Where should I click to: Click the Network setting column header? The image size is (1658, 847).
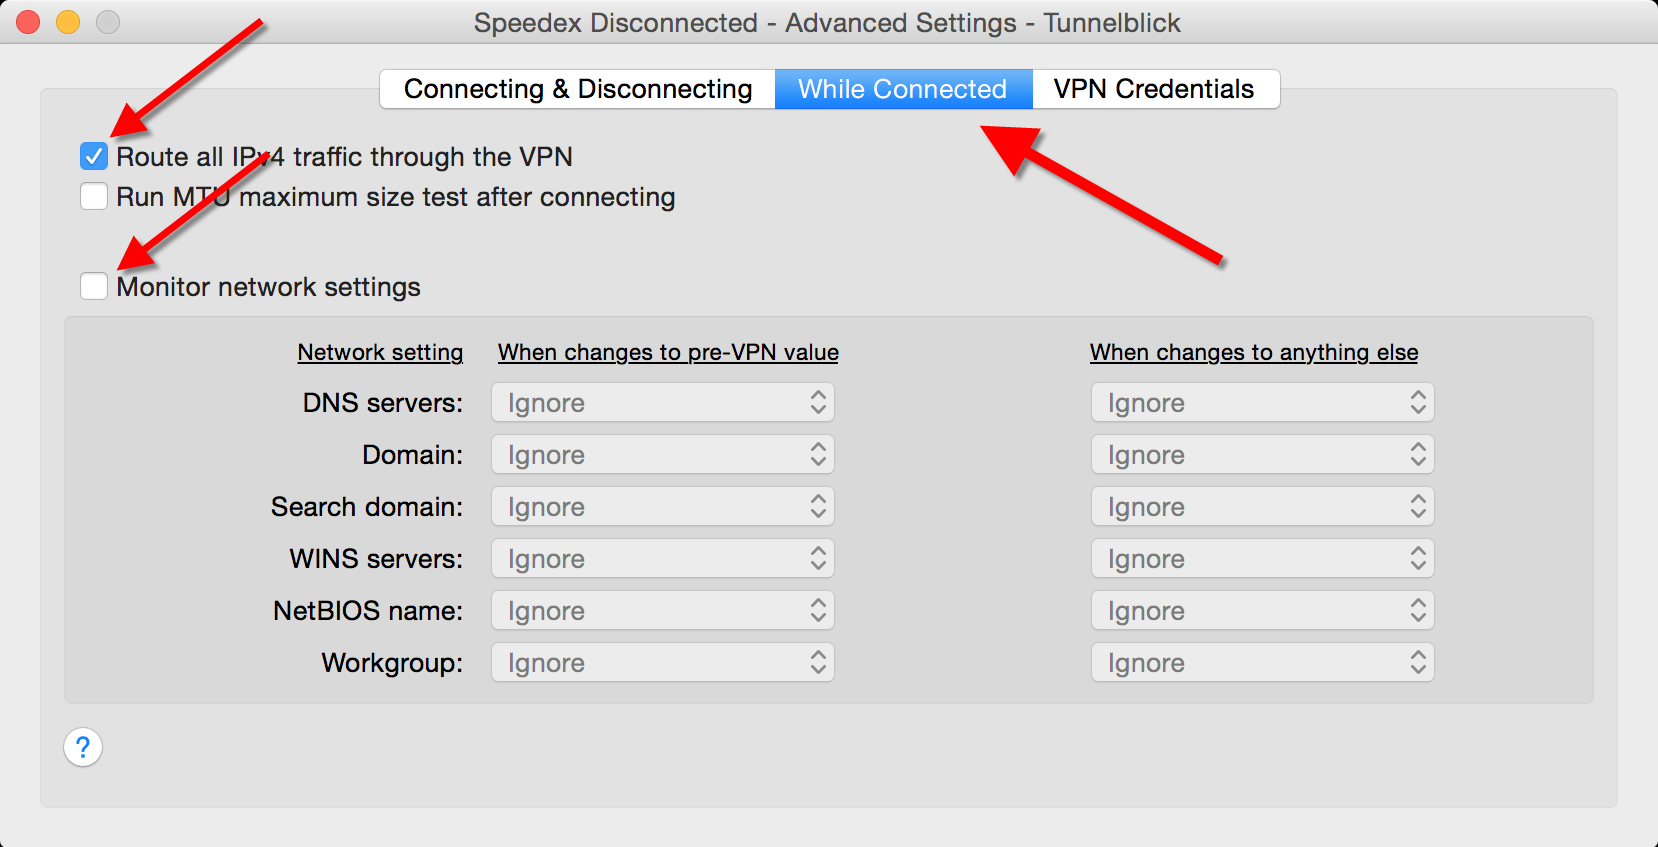380,352
